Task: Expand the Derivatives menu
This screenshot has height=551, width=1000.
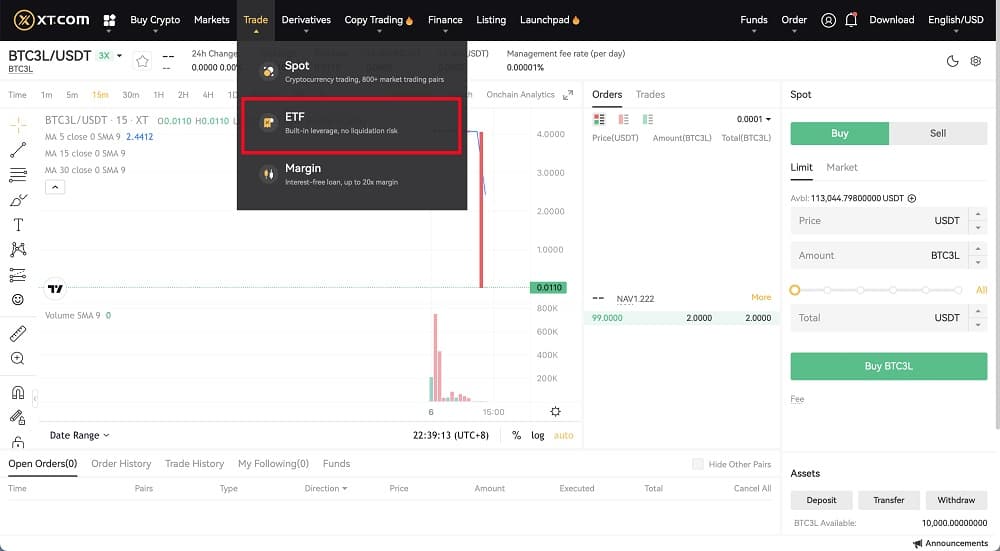Action: pyautogui.click(x=306, y=20)
